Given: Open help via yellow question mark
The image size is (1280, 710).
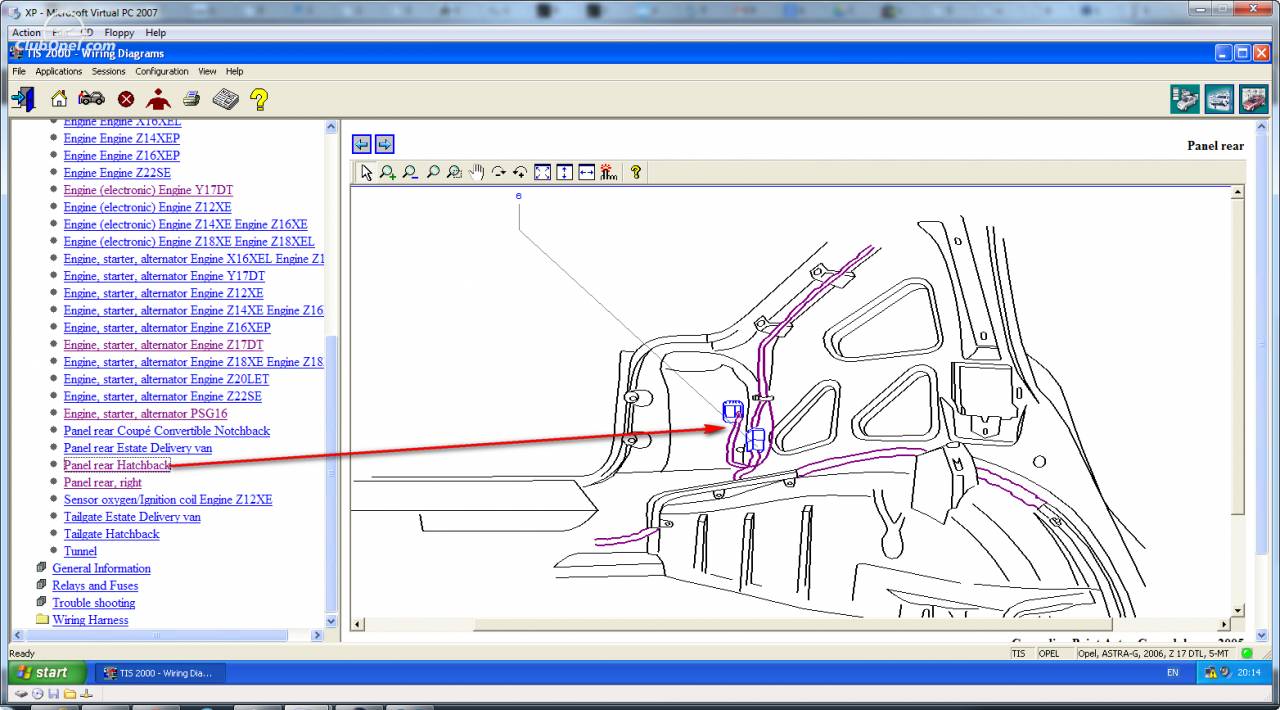Looking at the screenshot, I should coord(258,99).
